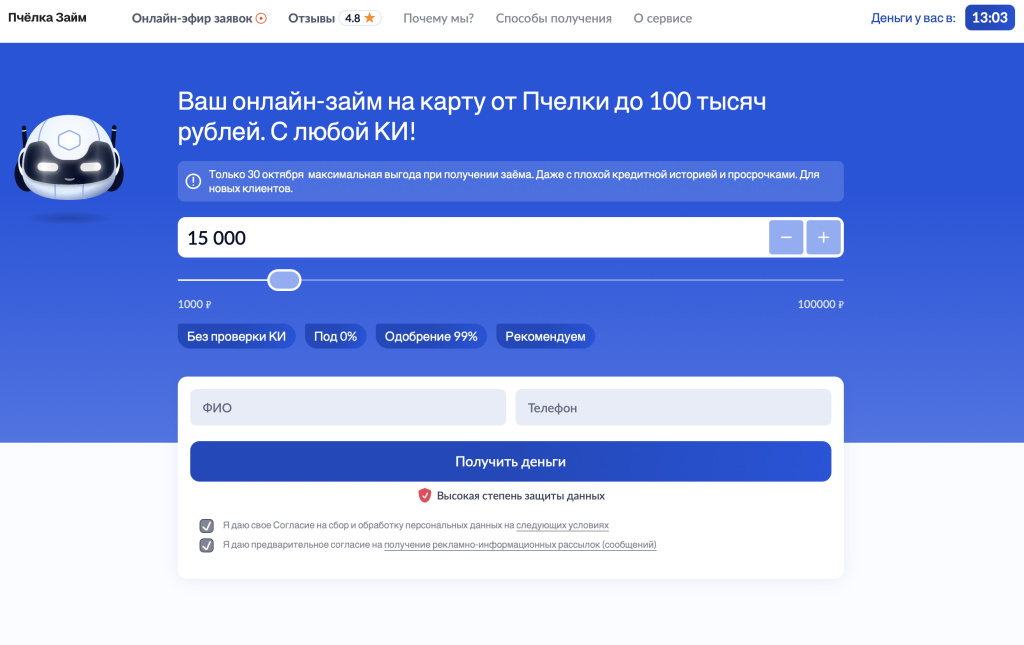Click the Пчёлка Займ logo

point(46,17)
